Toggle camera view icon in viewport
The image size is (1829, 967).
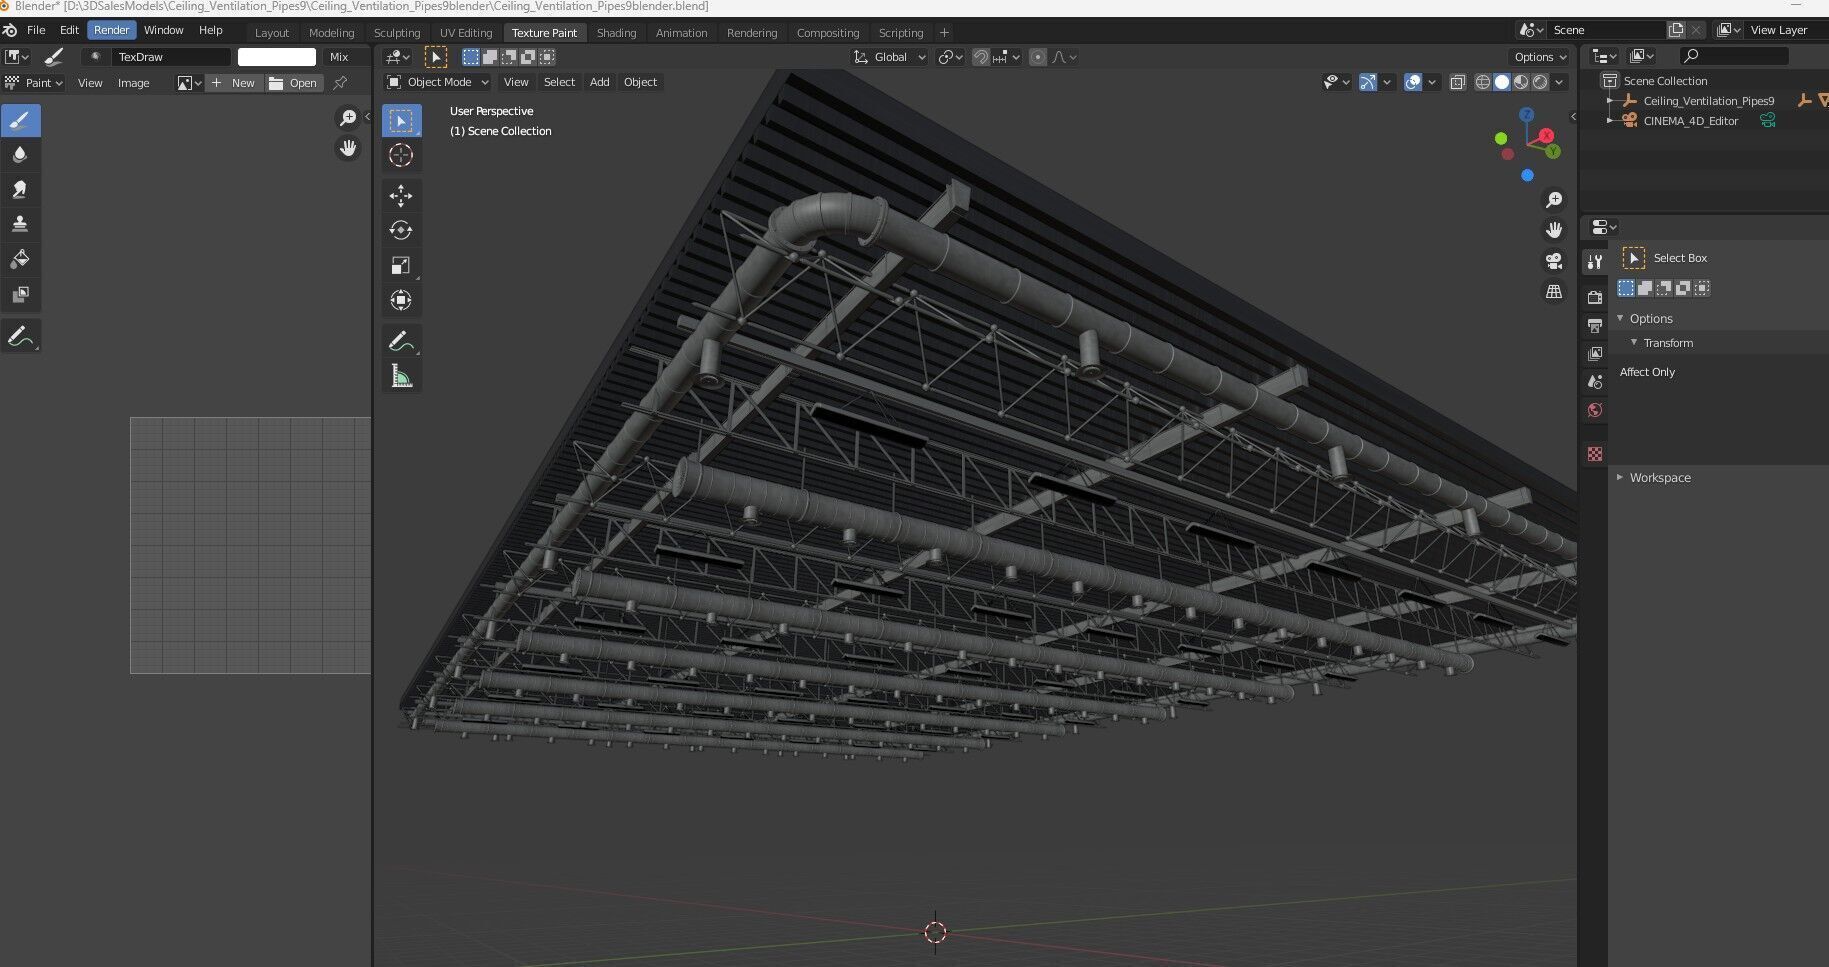click(x=1554, y=261)
